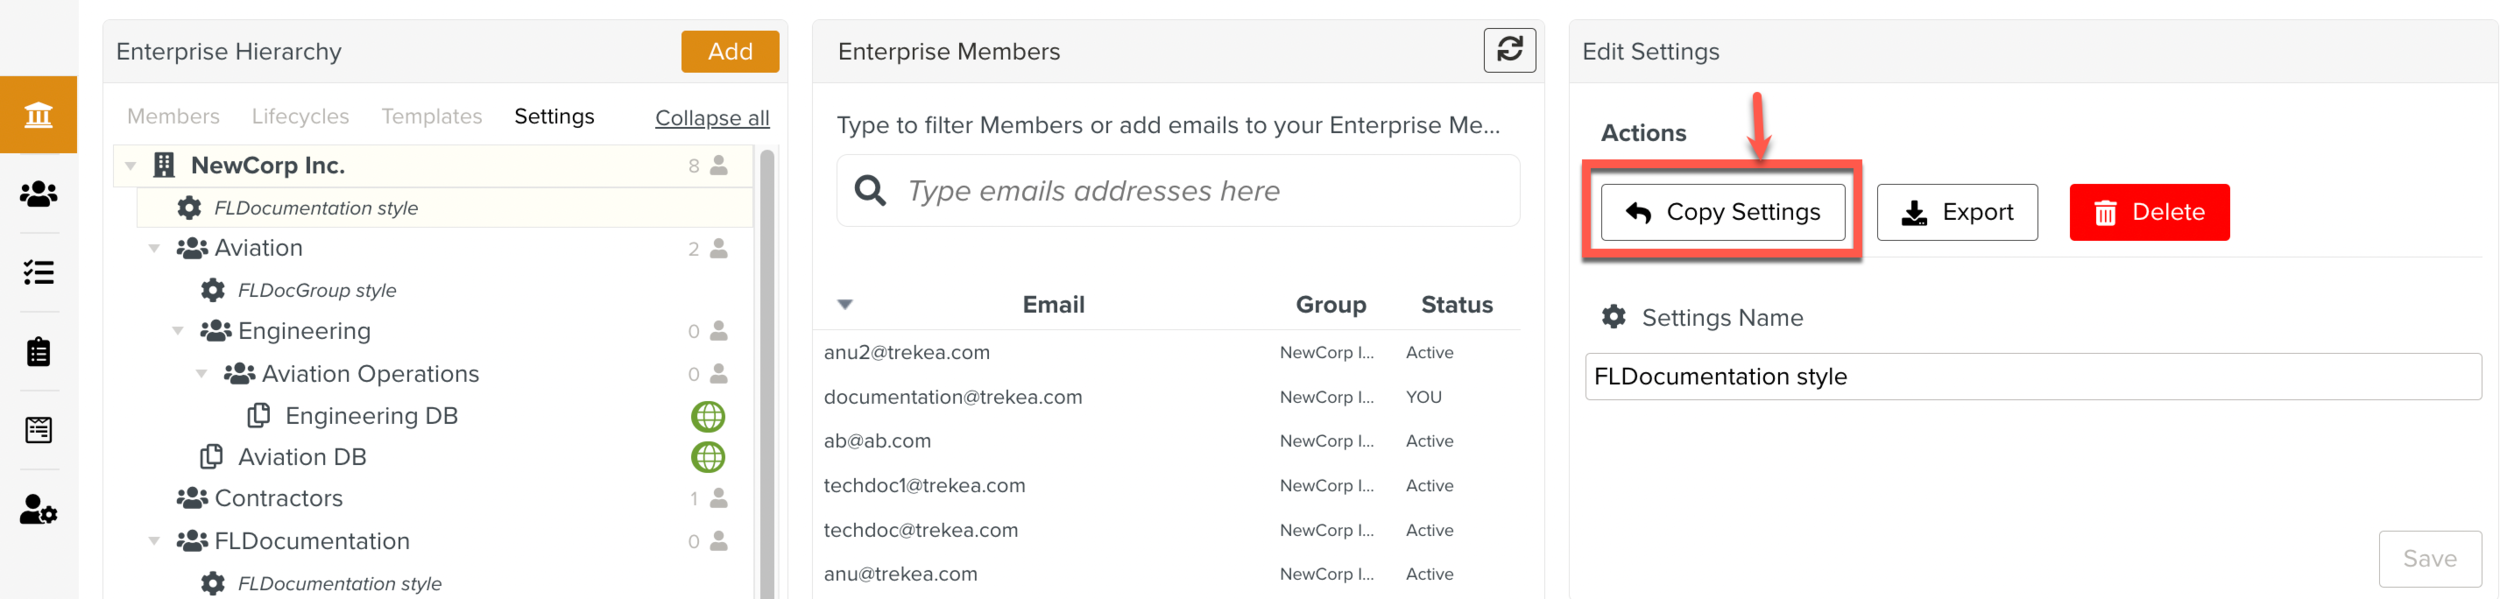The image size is (2500, 599).
Task: Click the Collapse all link
Action: (712, 118)
